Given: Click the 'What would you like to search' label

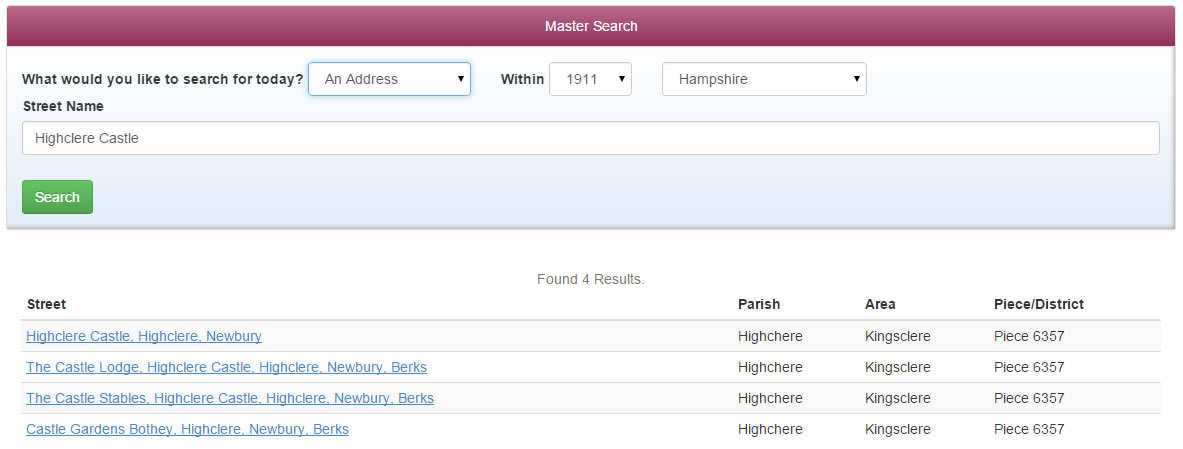Looking at the screenshot, I should tap(163, 79).
